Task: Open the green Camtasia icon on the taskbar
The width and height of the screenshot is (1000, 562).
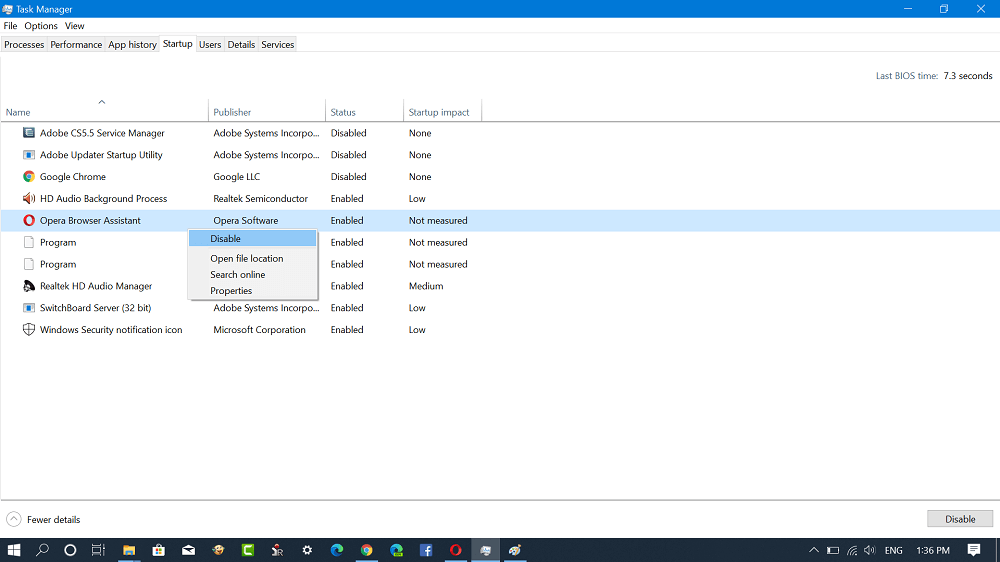Action: pyautogui.click(x=248, y=550)
